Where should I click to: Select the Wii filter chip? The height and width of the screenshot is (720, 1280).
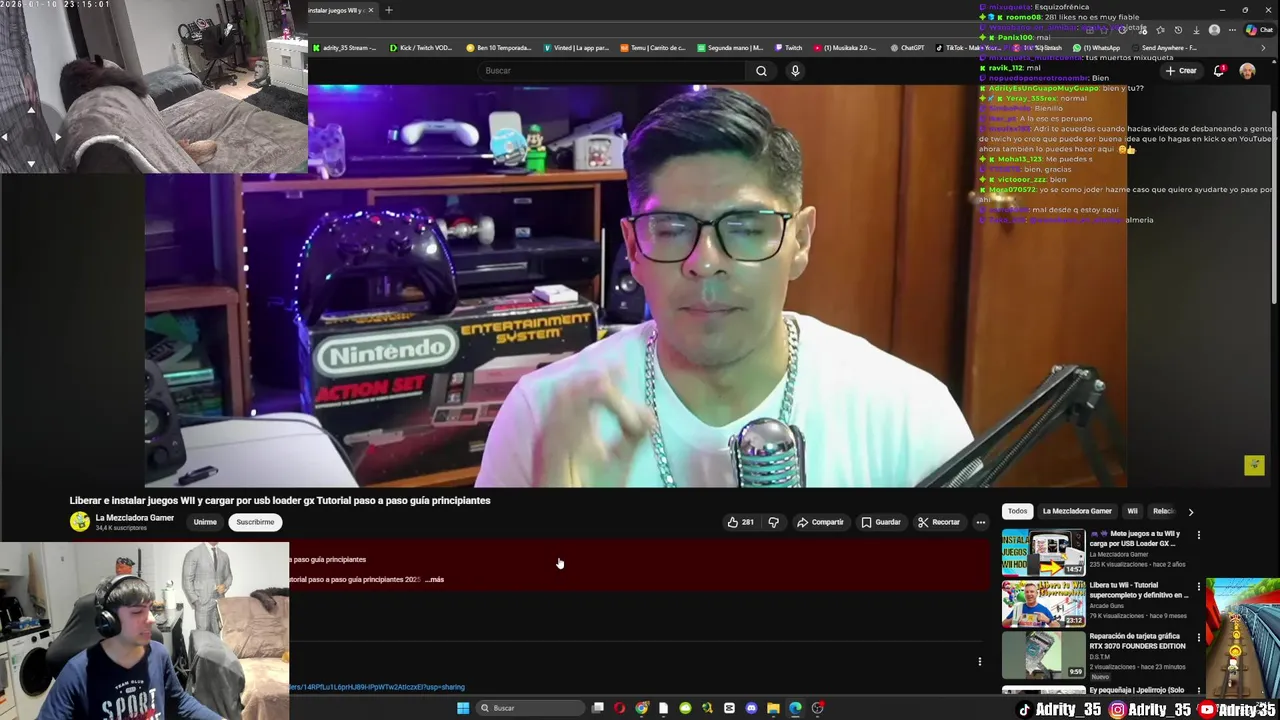1132,511
